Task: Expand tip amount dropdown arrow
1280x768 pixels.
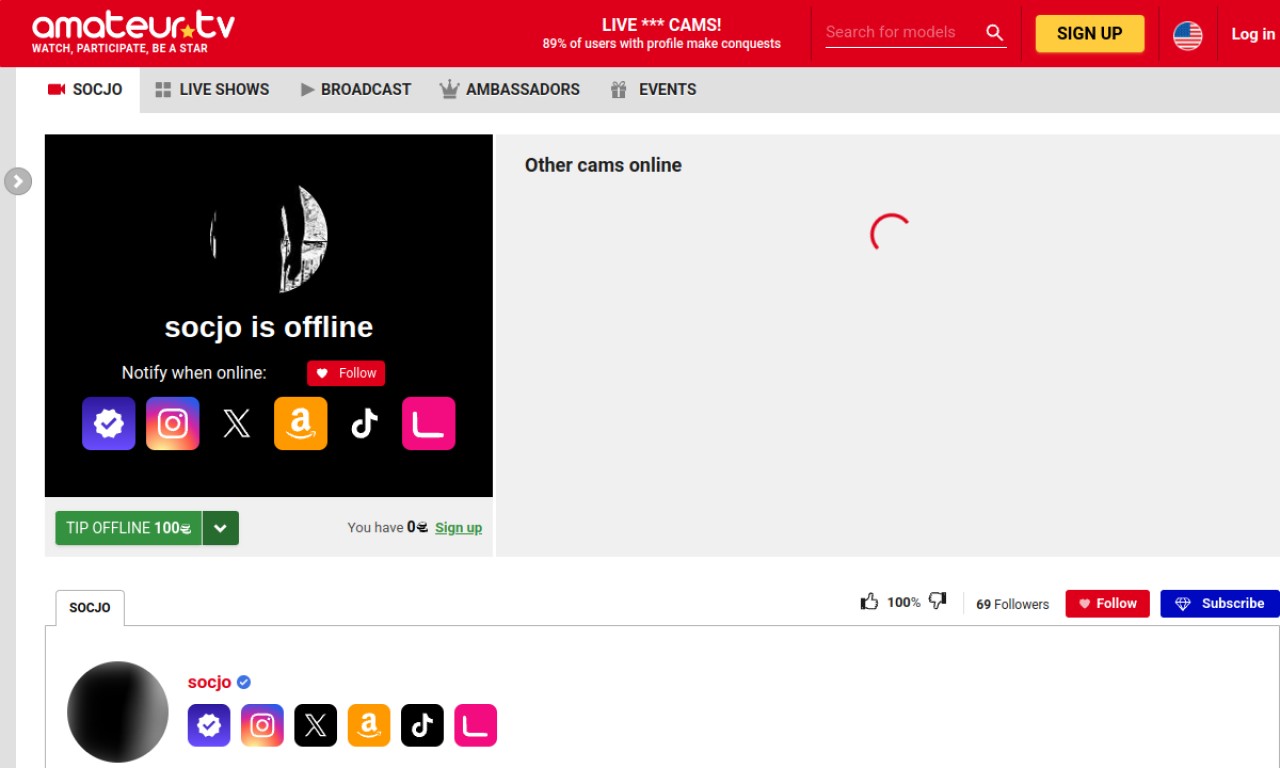Action: [x=221, y=528]
